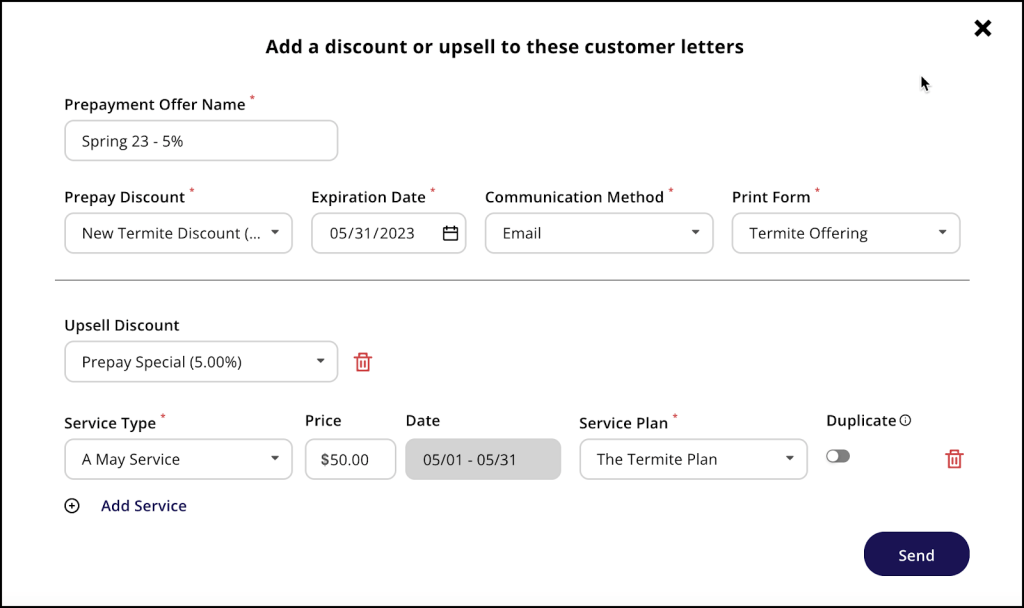Toggle the Duplicate switch on
This screenshot has height=608, width=1024.
(x=838, y=456)
